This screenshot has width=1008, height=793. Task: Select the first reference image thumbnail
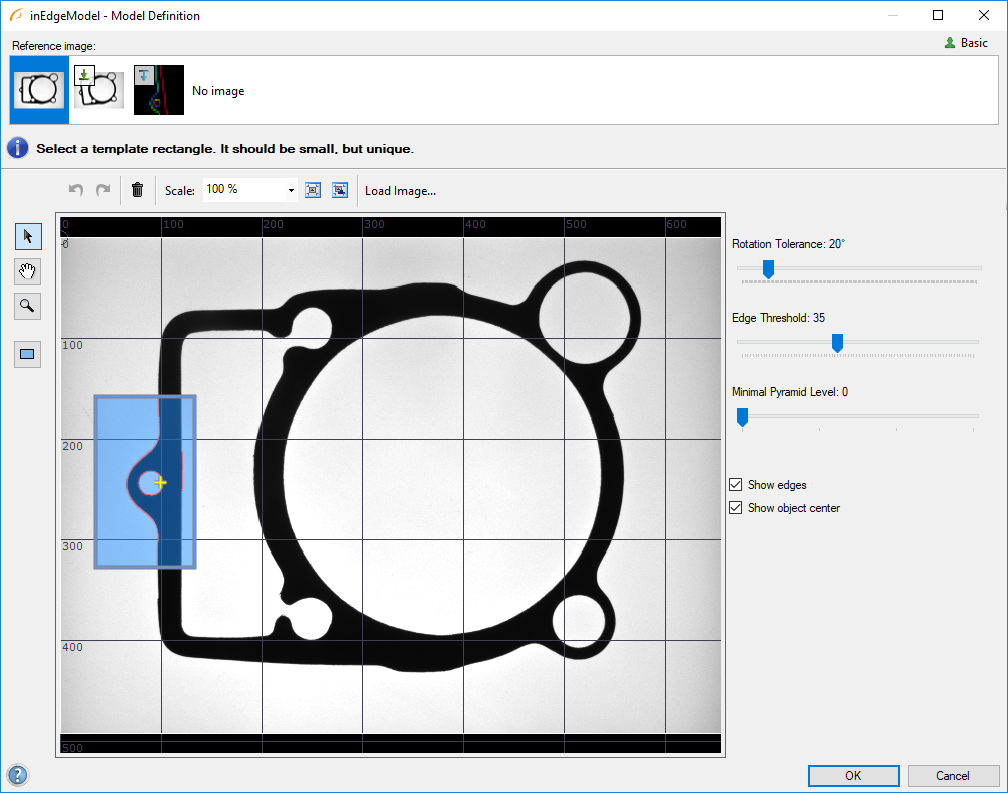point(39,90)
